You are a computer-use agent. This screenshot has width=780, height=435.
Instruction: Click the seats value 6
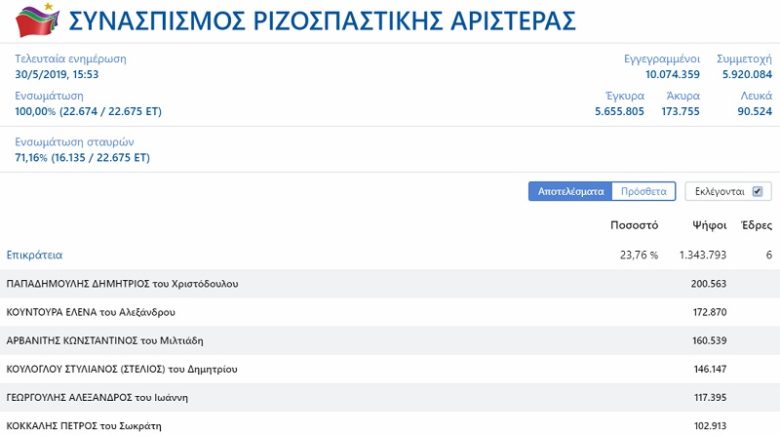coord(769,255)
